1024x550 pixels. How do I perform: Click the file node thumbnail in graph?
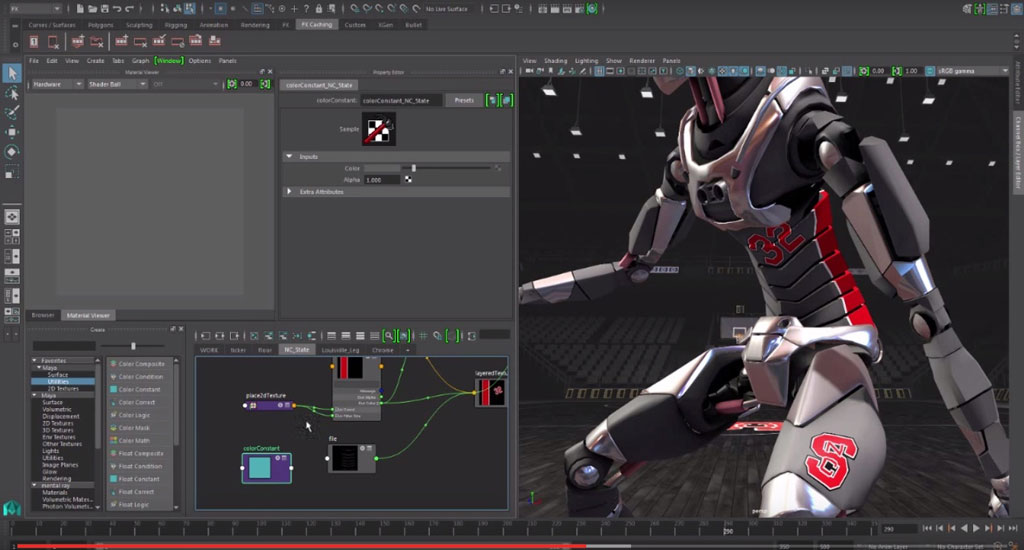click(344, 459)
